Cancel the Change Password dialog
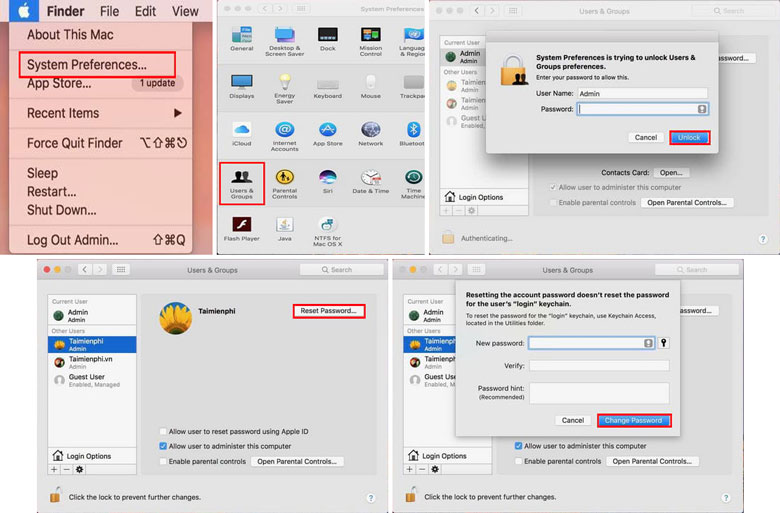This screenshot has width=780, height=513. tap(573, 420)
